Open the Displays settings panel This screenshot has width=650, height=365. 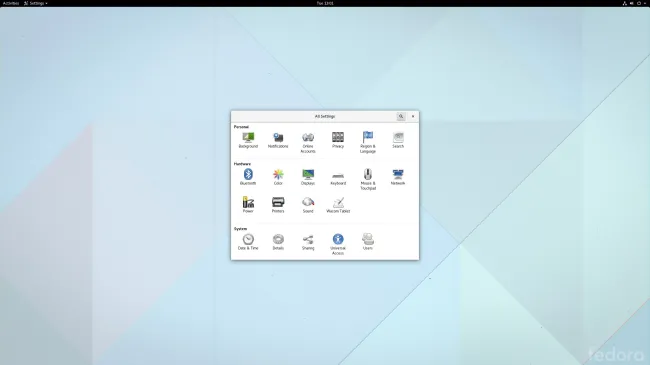coord(308,177)
